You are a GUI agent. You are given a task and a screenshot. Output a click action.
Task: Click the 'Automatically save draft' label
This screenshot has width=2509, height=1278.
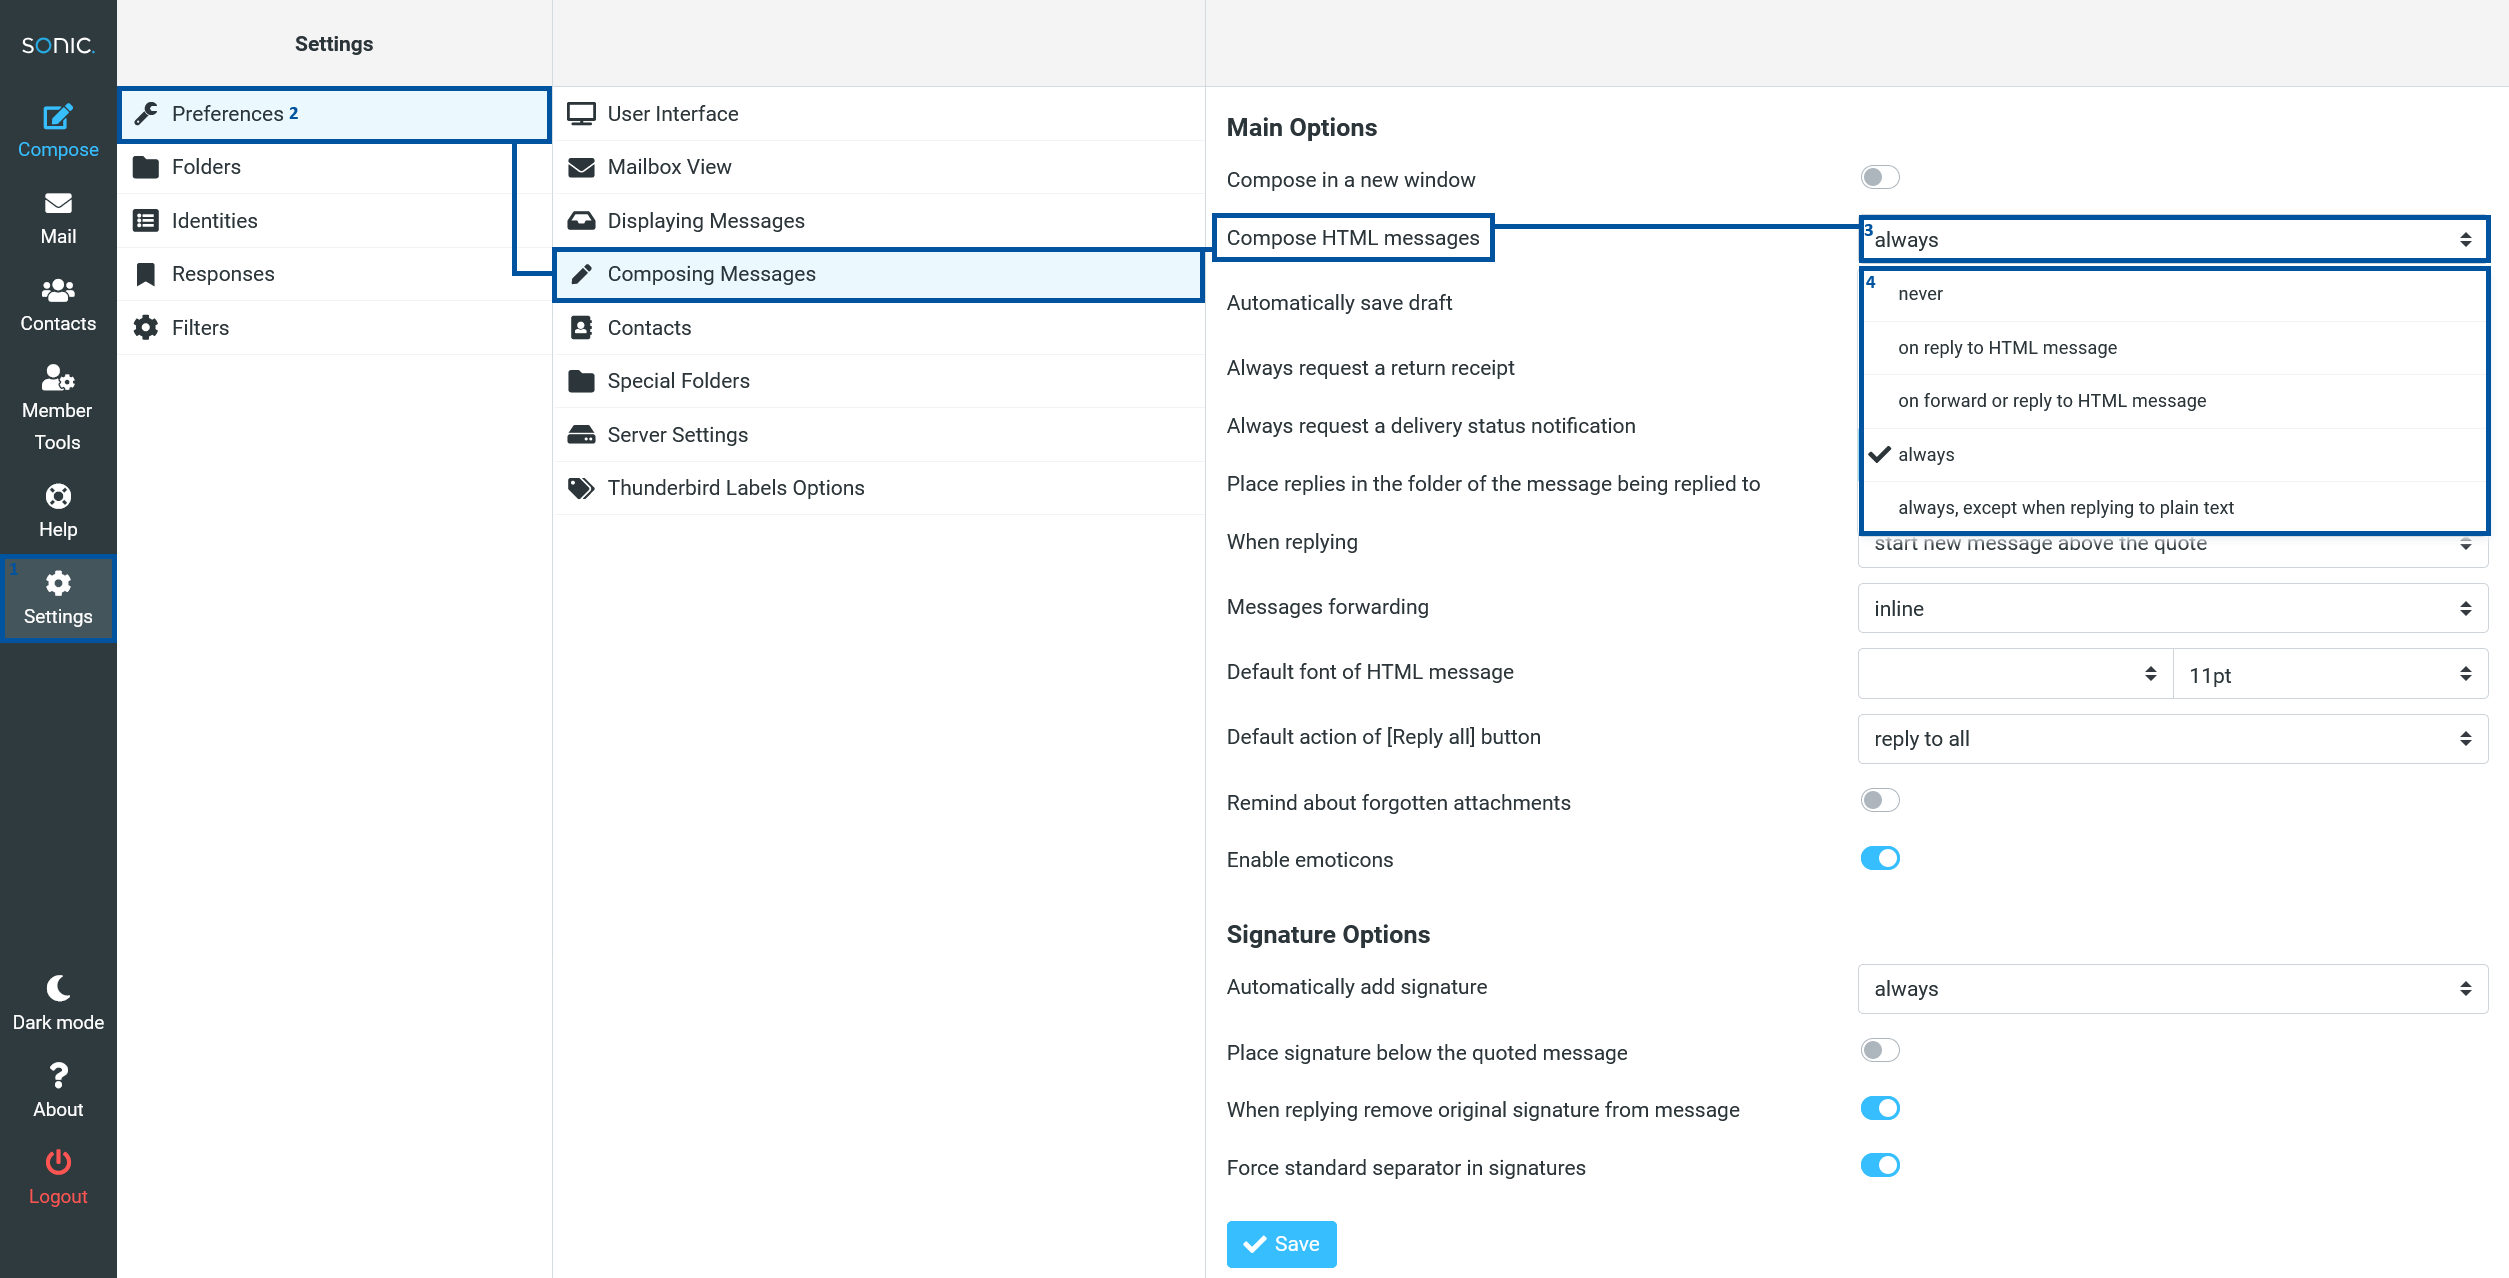point(1339,303)
